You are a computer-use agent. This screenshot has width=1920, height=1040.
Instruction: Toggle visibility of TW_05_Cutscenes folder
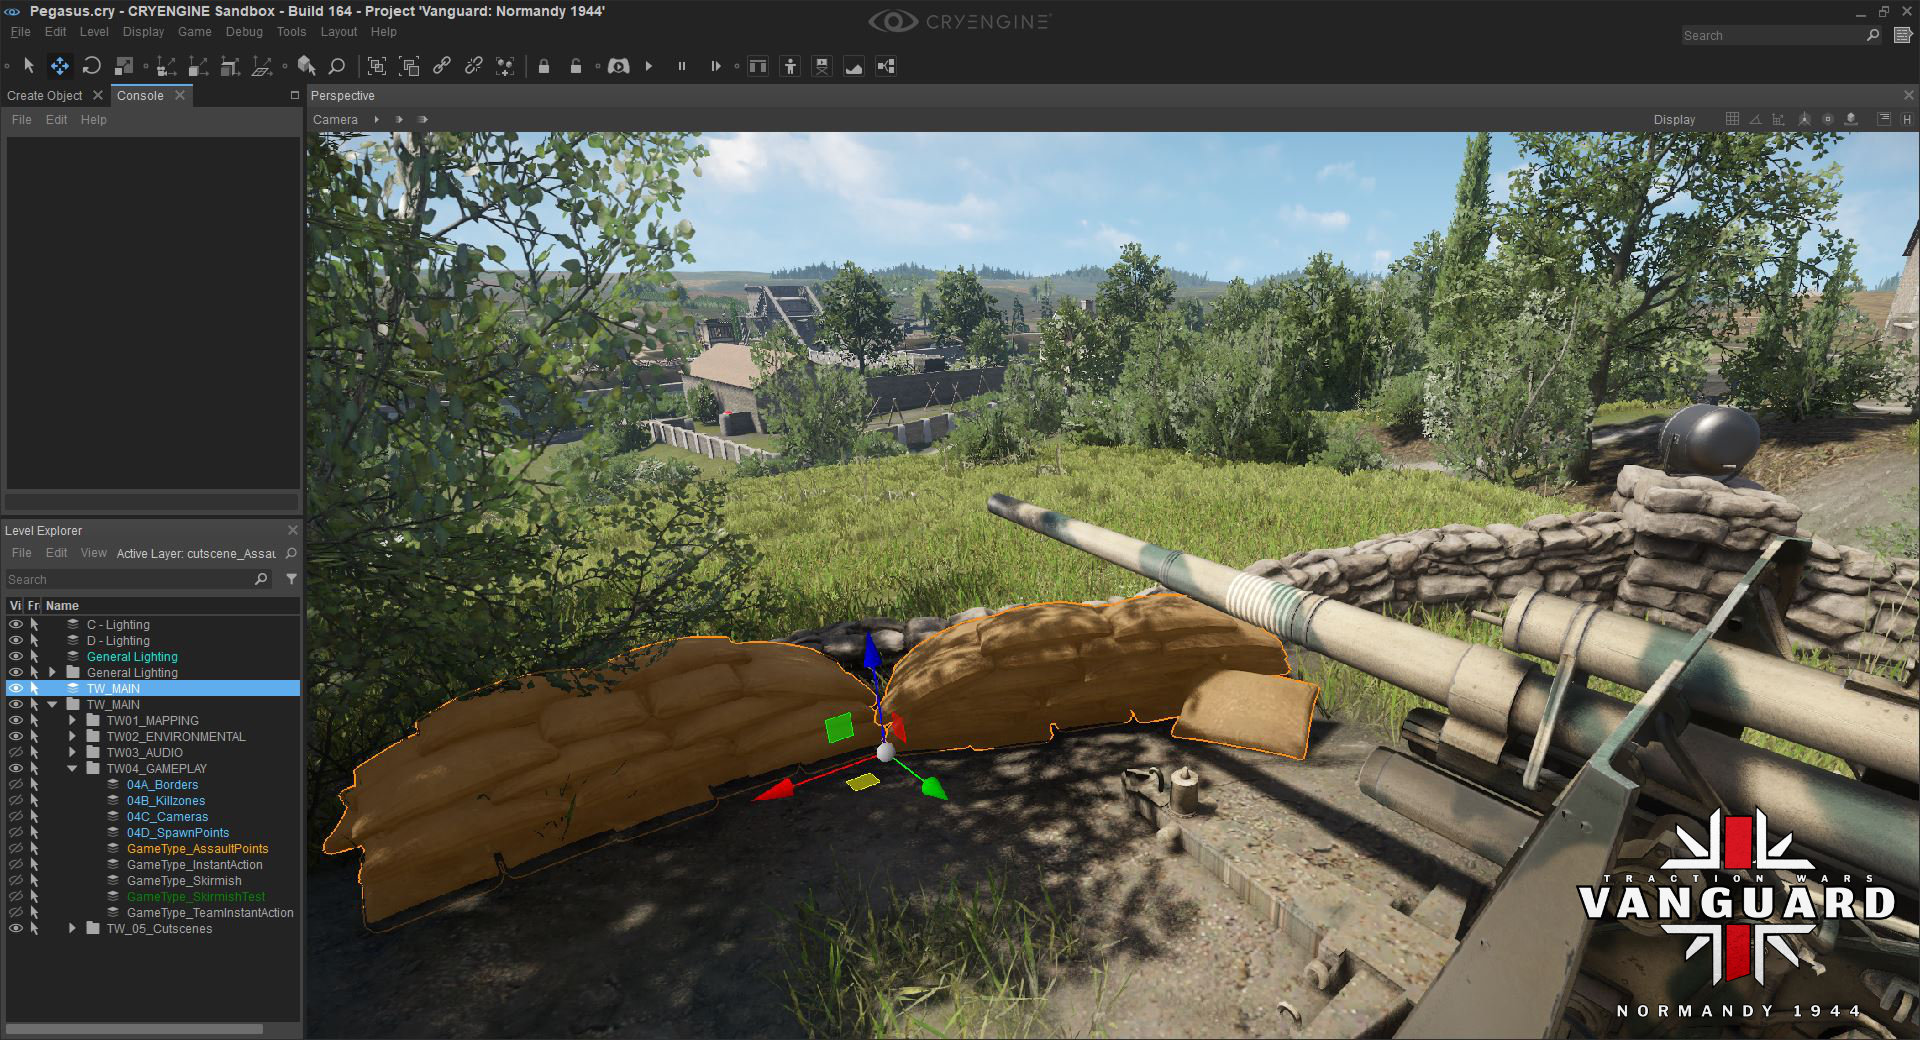[x=15, y=928]
